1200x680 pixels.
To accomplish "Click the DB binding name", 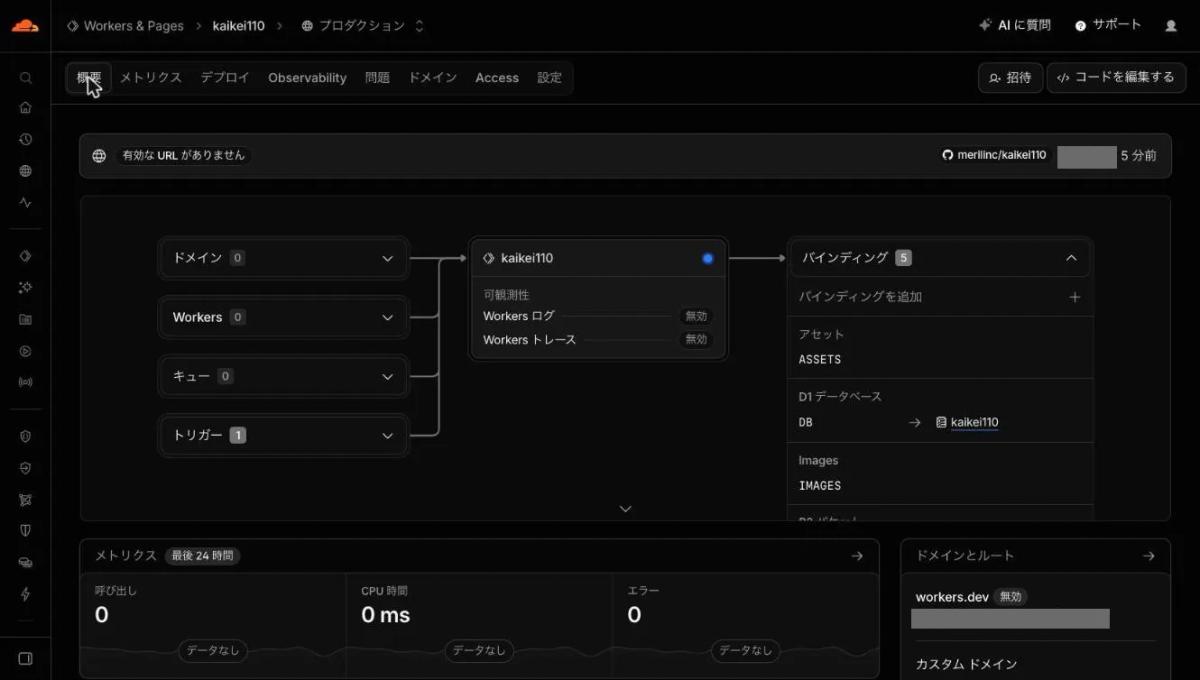I will (806, 423).
